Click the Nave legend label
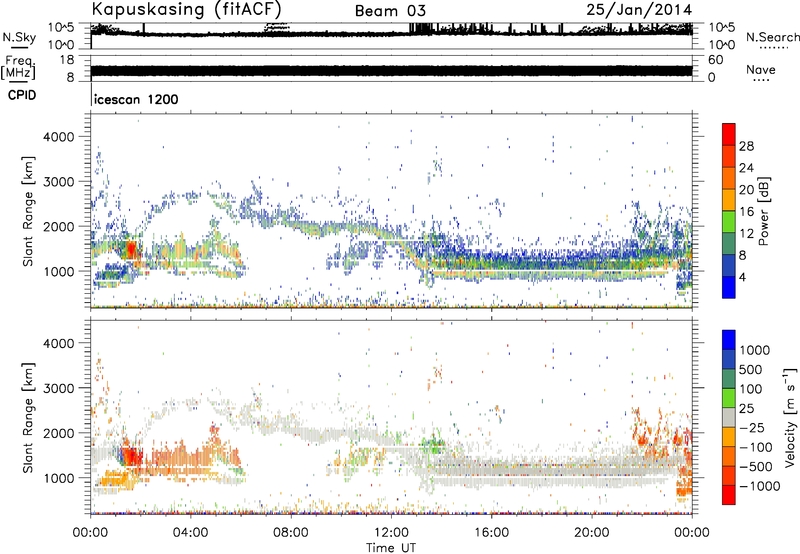Image resolution: width=800 pixels, height=554 pixels. tap(761, 69)
